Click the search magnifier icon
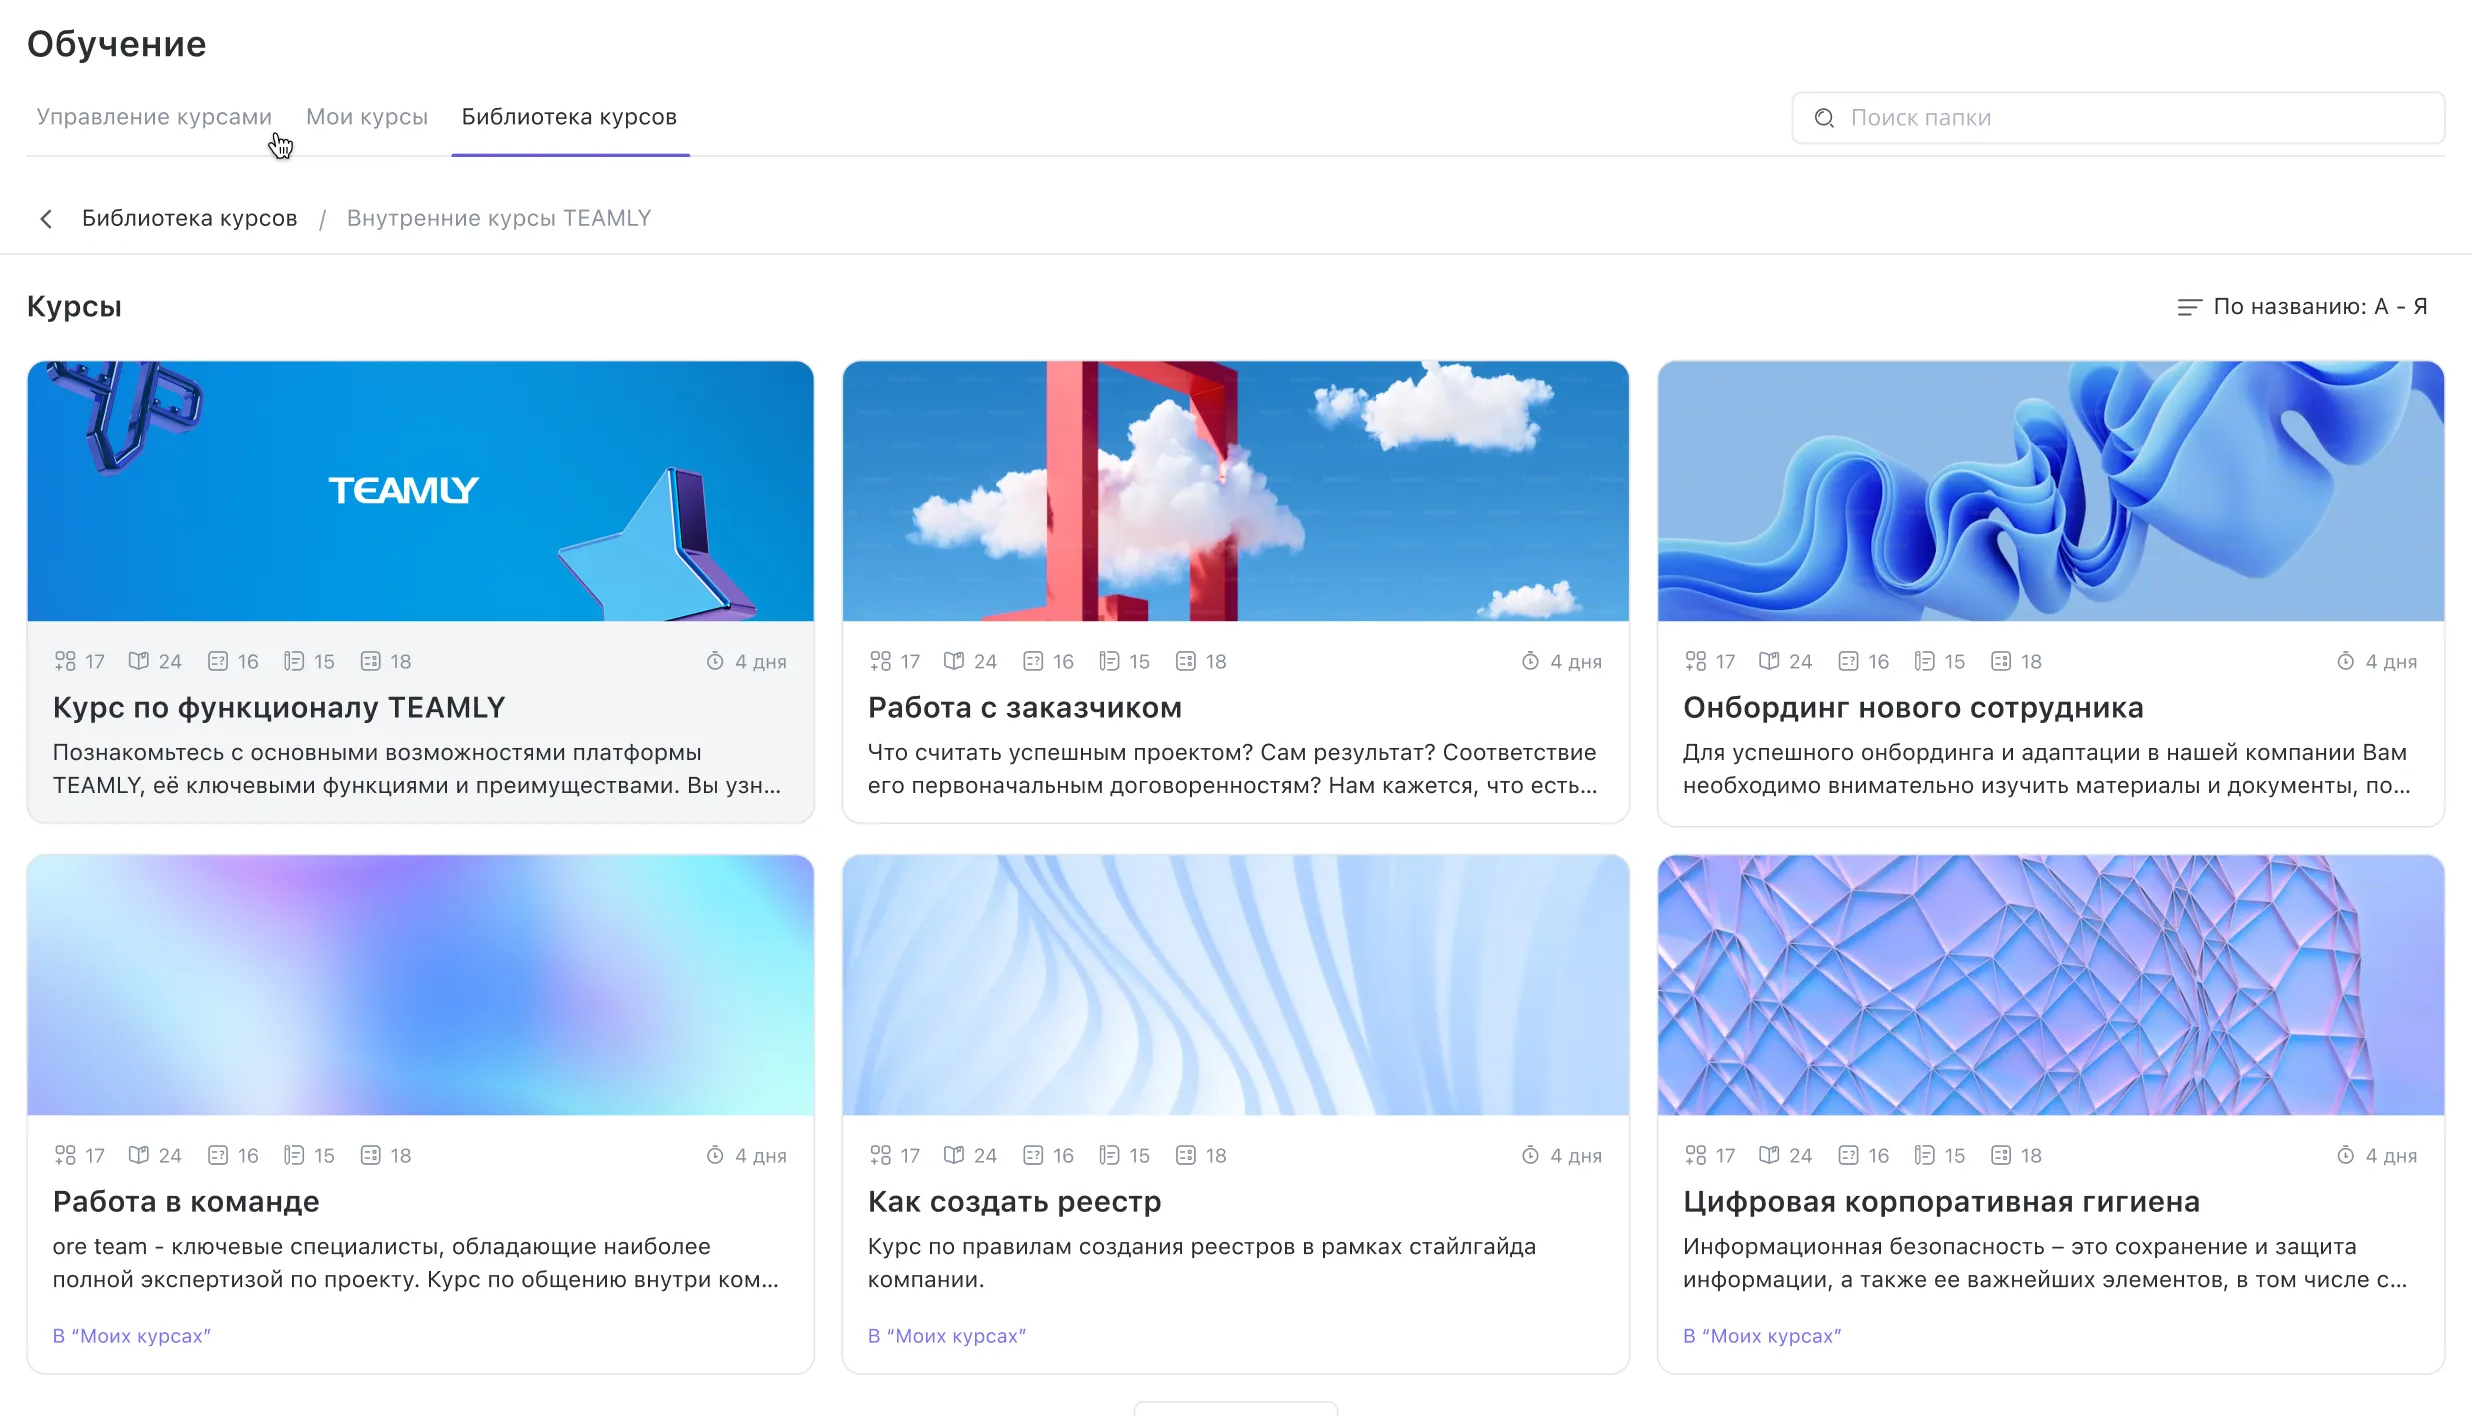The width and height of the screenshot is (2472, 1416). (1824, 118)
